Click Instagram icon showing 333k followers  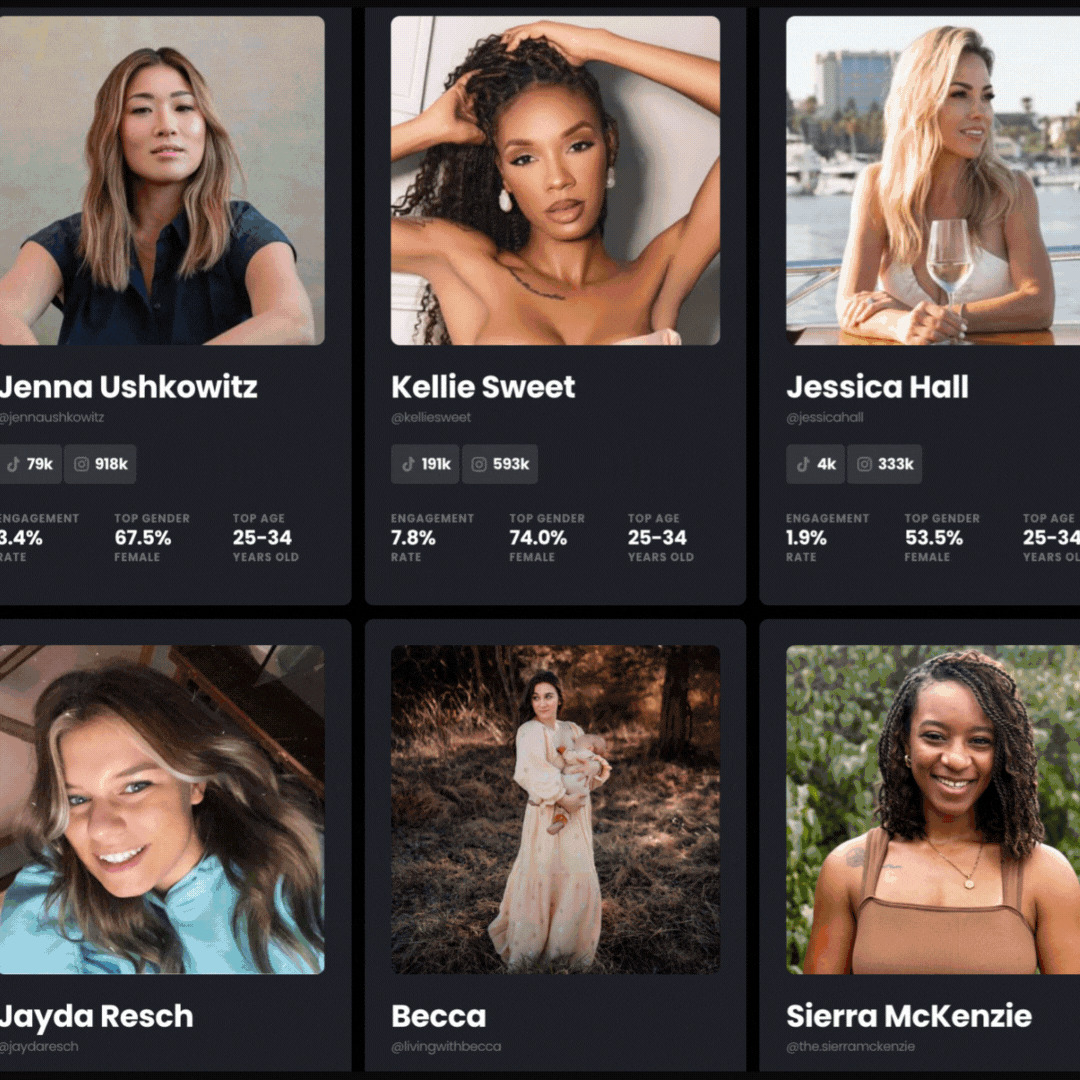(x=865, y=464)
